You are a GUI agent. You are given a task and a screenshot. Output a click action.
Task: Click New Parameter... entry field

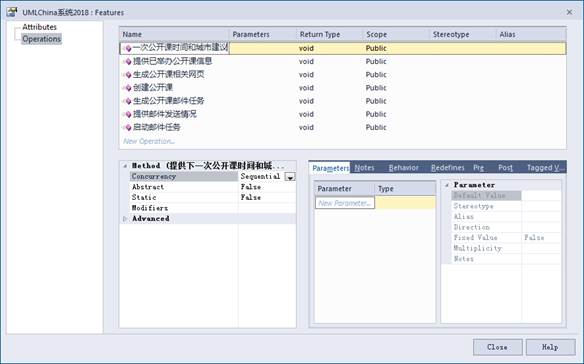[345, 203]
